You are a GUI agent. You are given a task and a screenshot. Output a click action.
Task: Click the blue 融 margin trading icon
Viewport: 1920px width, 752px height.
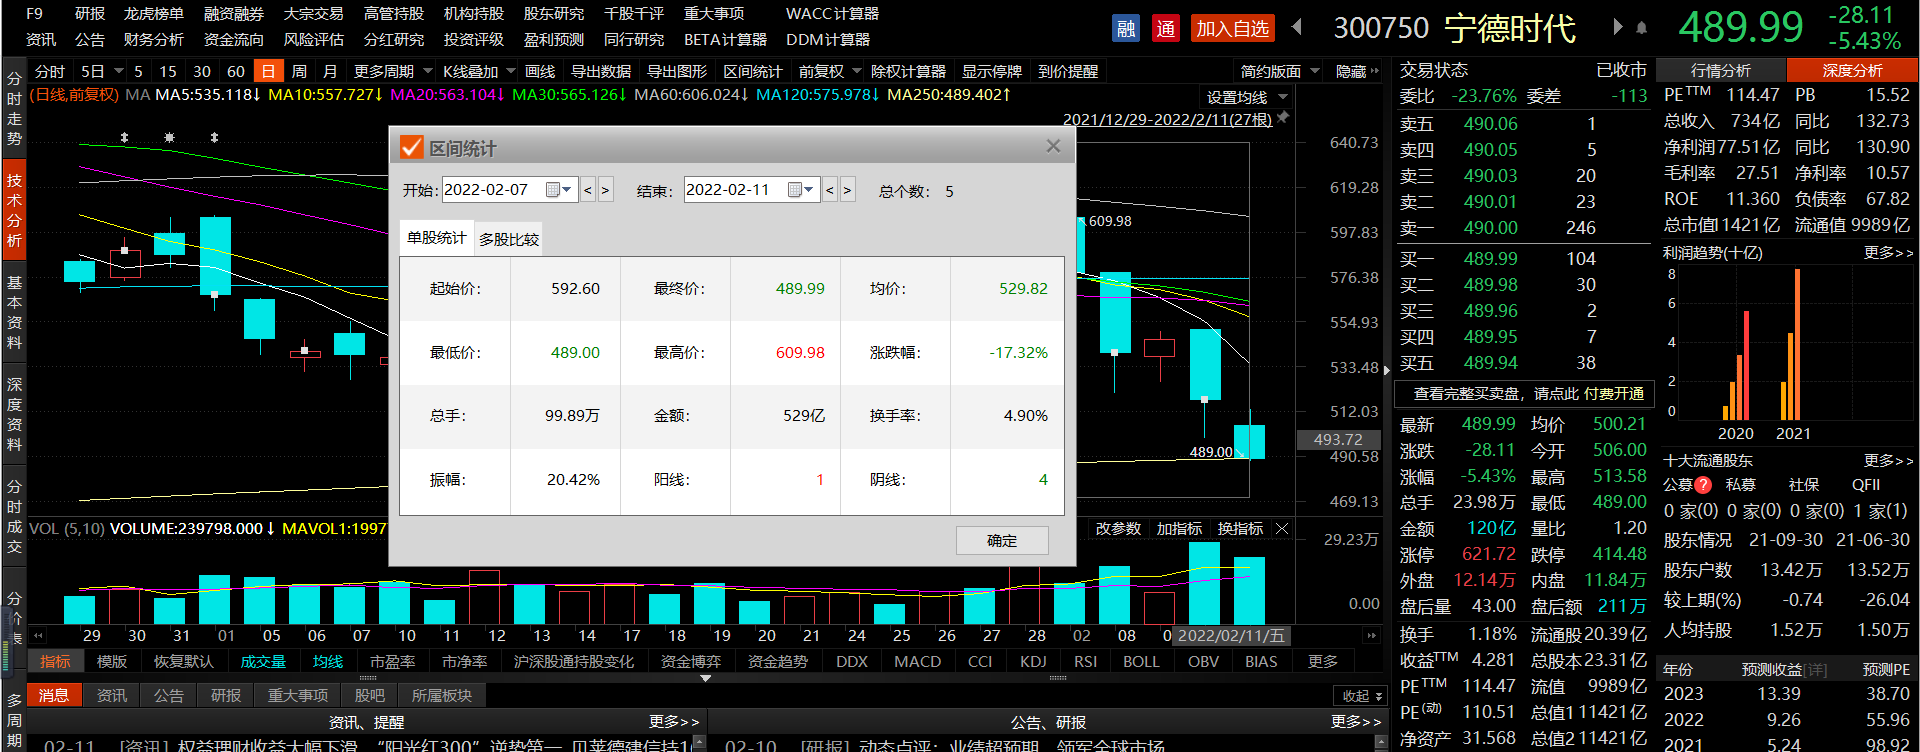(1126, 29)
